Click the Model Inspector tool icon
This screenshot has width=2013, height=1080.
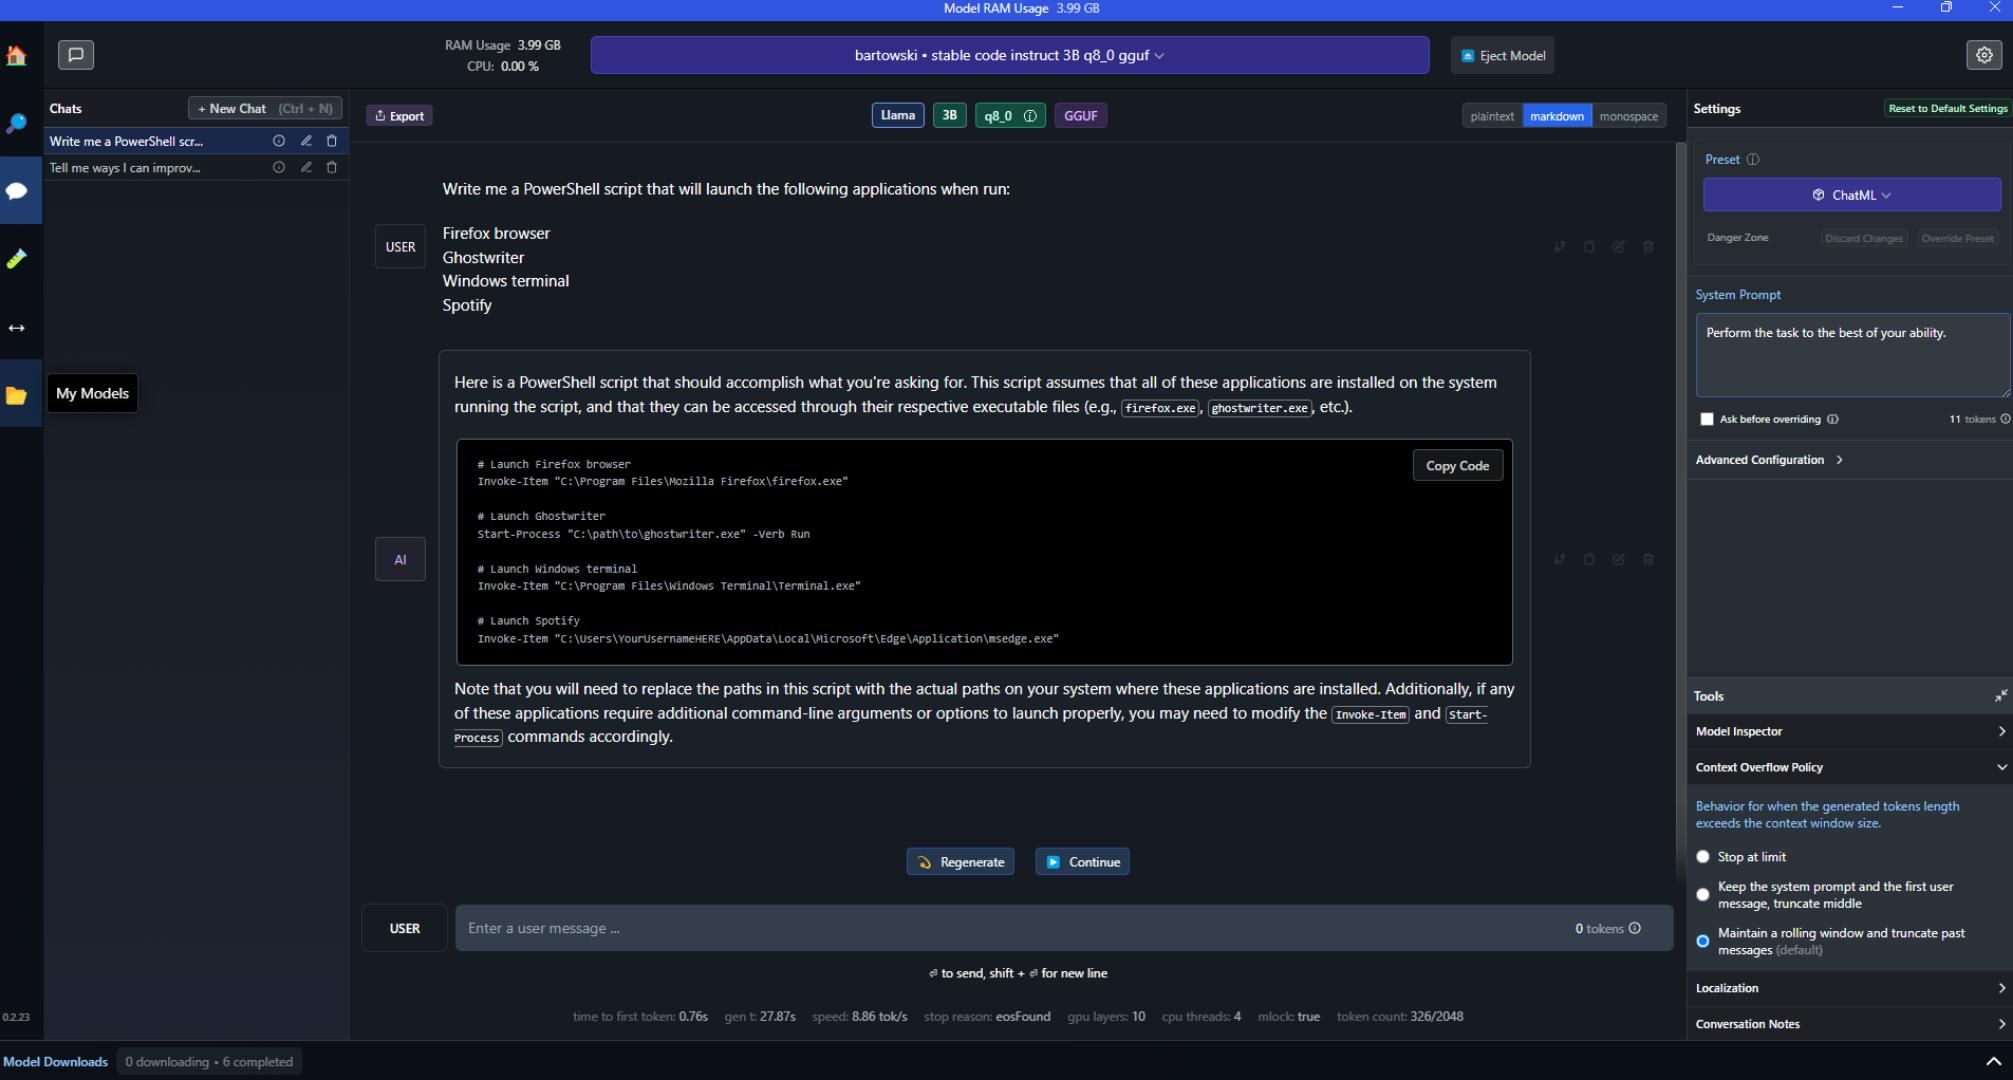[1997, 731]
